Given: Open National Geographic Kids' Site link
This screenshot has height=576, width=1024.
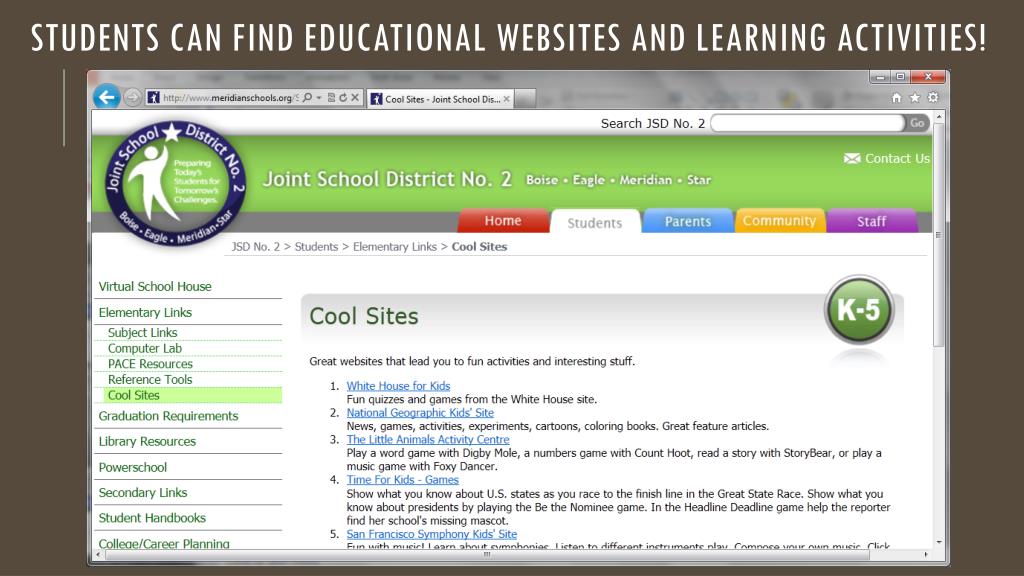Looking at the screenshot, I should 420,413.
